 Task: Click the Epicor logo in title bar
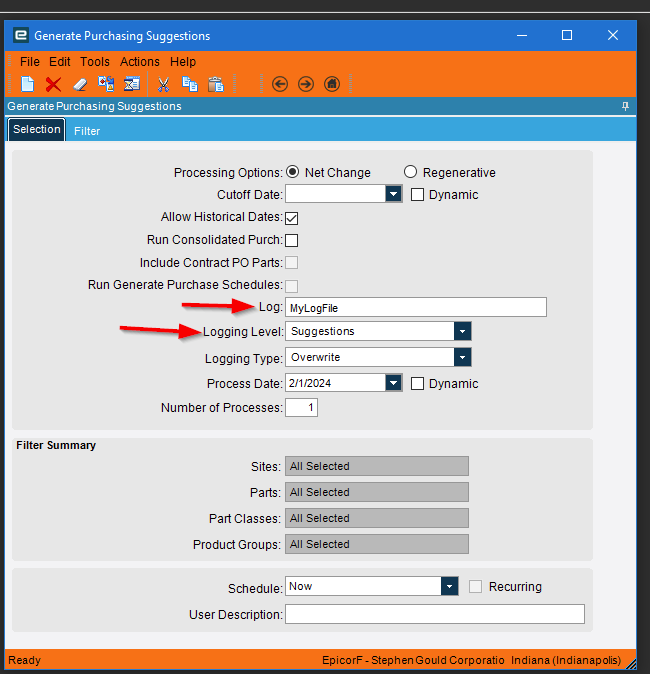coord(21,35)
